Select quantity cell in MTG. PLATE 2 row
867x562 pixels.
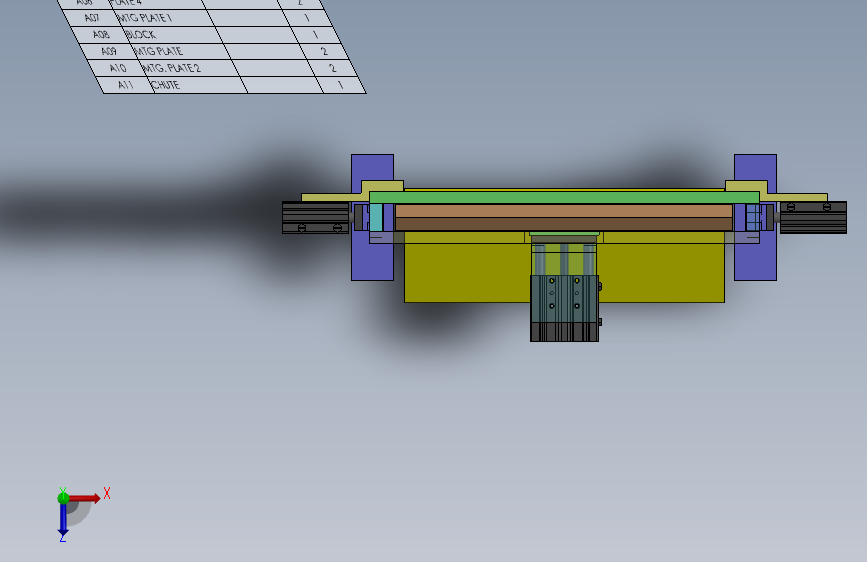pos(332,68)
